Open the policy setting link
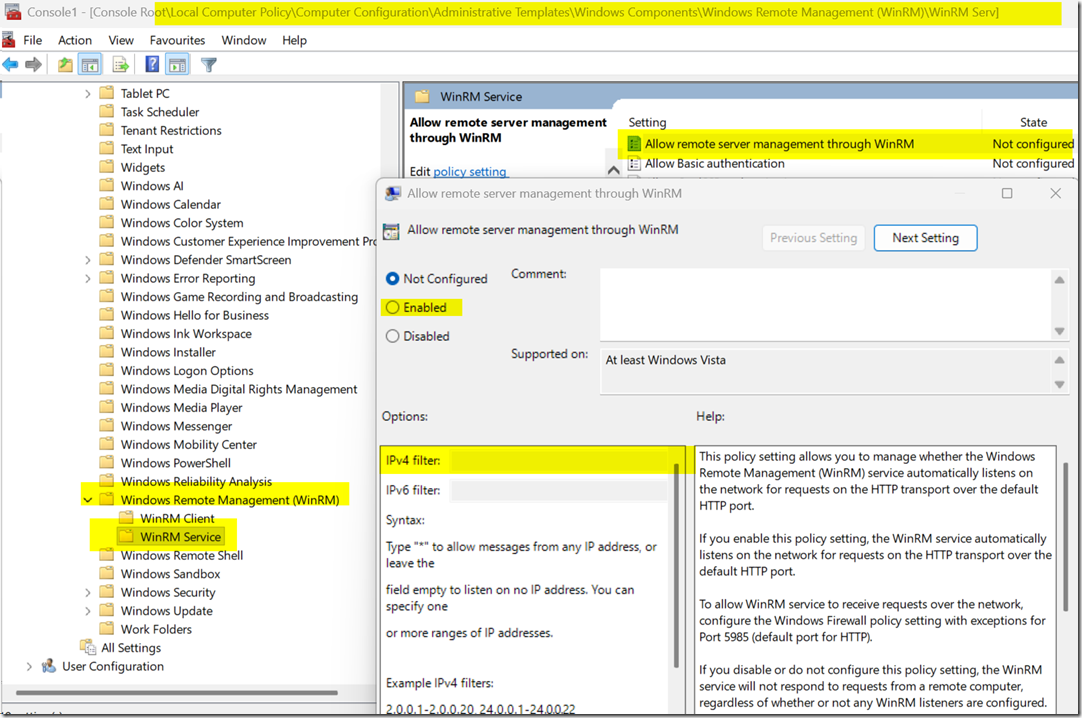This screenshot has width=1082, height=718. coord(469,171)
